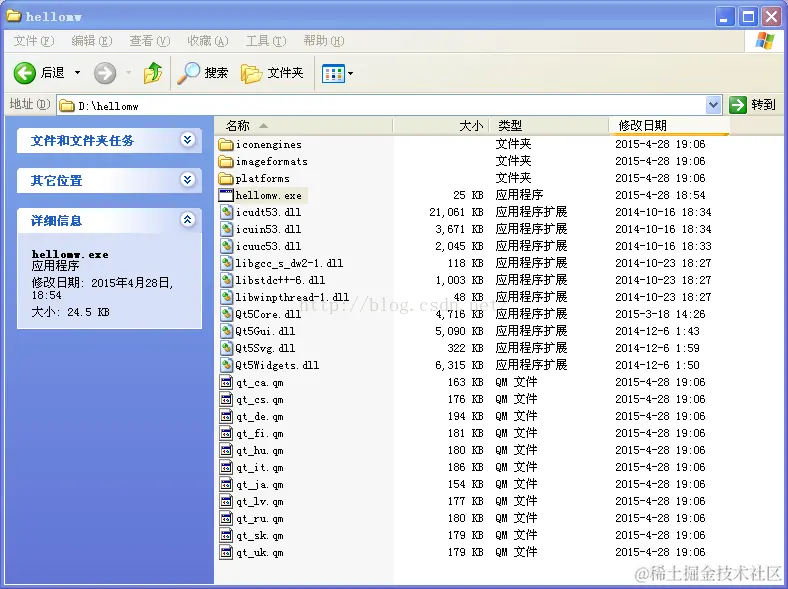The height and width of the screenshot is (589, 788).
Task: Click the 6,315 KB size of Qt5Widgets.dll
Action: click(459, 365)
